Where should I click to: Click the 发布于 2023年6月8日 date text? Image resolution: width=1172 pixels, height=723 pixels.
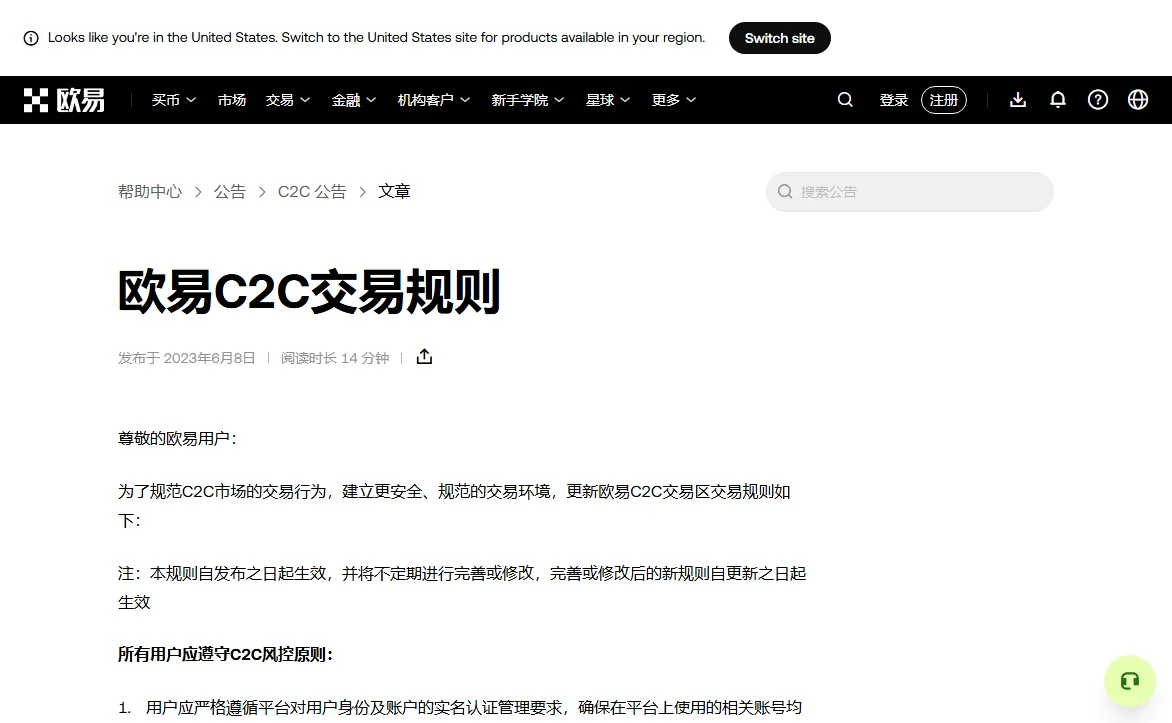pos(186,358)
